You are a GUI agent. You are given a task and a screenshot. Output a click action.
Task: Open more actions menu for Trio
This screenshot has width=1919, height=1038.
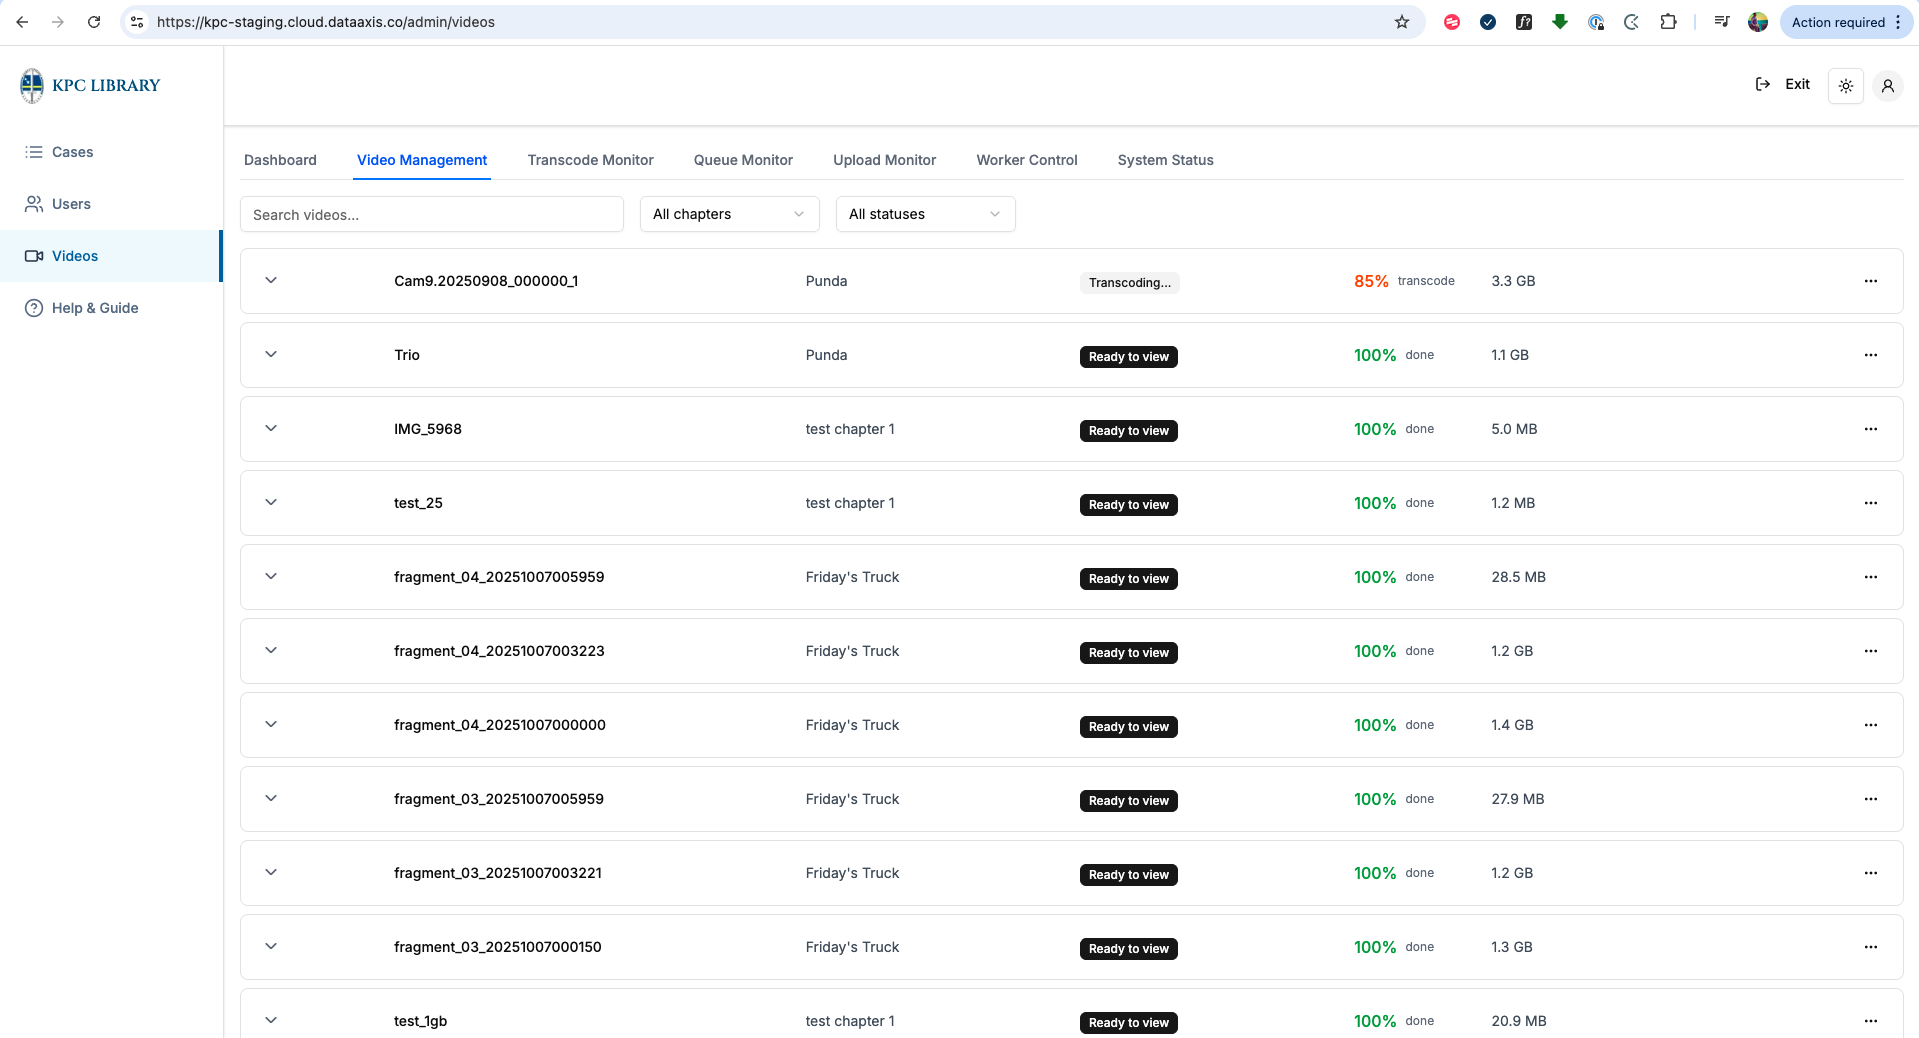1871,355
